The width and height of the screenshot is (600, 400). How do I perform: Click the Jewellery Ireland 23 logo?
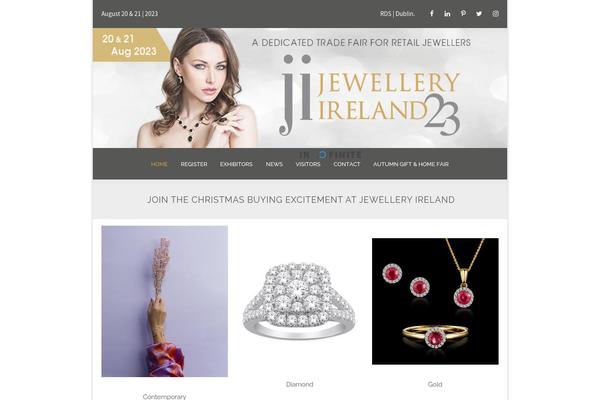(x=369, y=96)
